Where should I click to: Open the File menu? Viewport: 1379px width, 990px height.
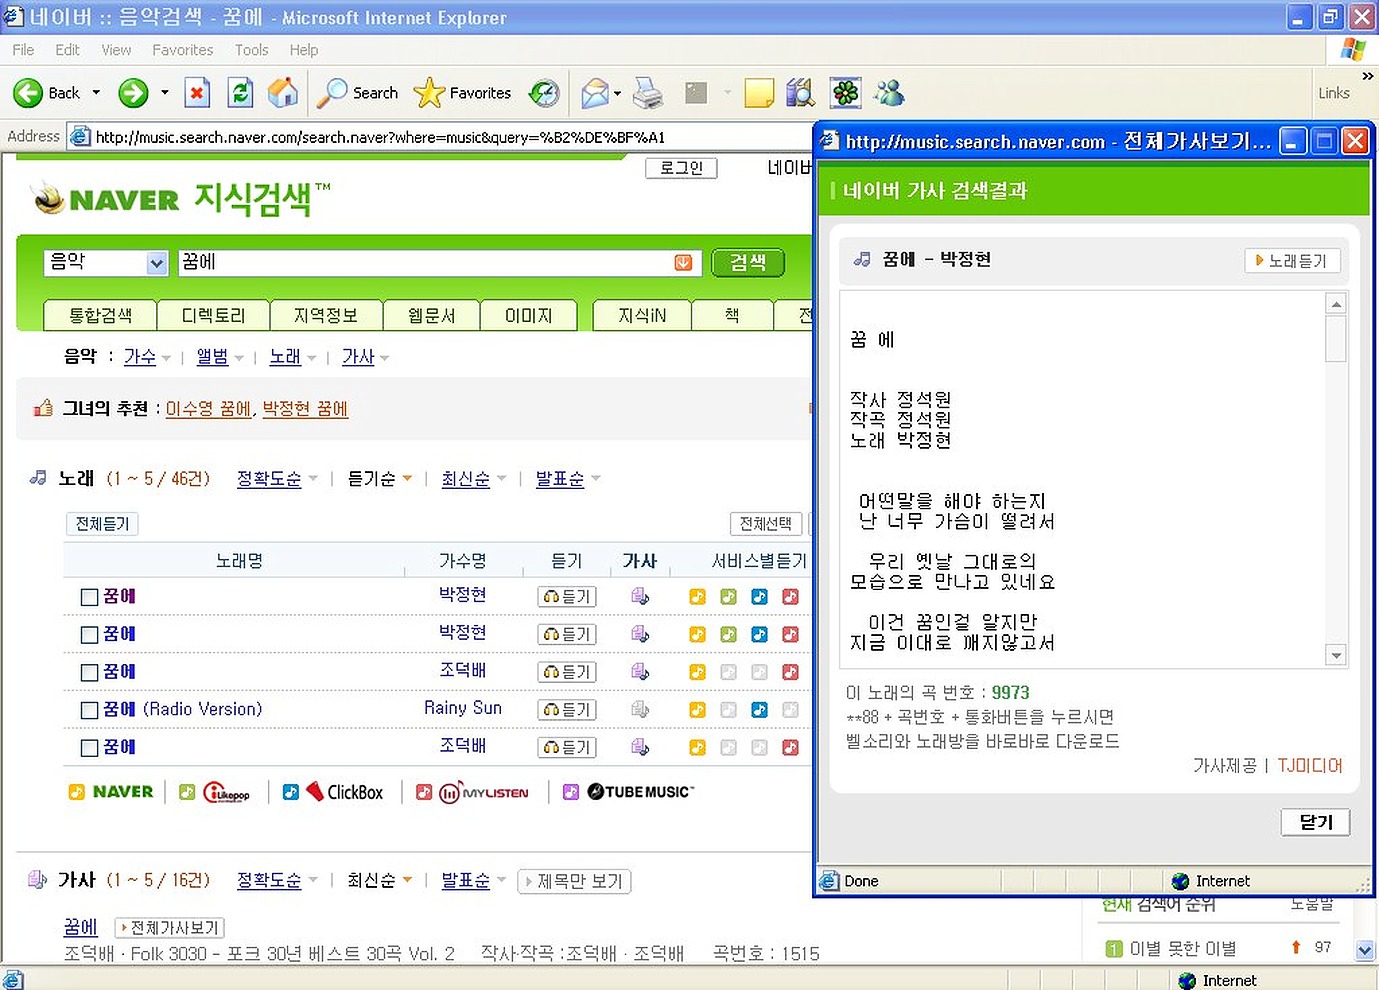coord(23,50)
